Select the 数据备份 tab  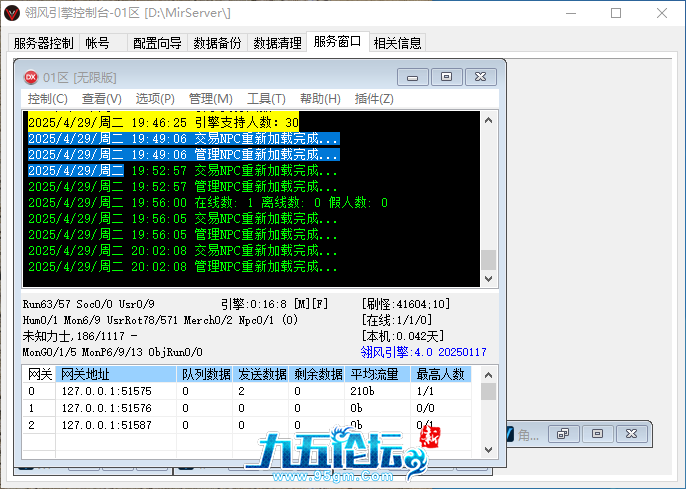click(217, 43)
